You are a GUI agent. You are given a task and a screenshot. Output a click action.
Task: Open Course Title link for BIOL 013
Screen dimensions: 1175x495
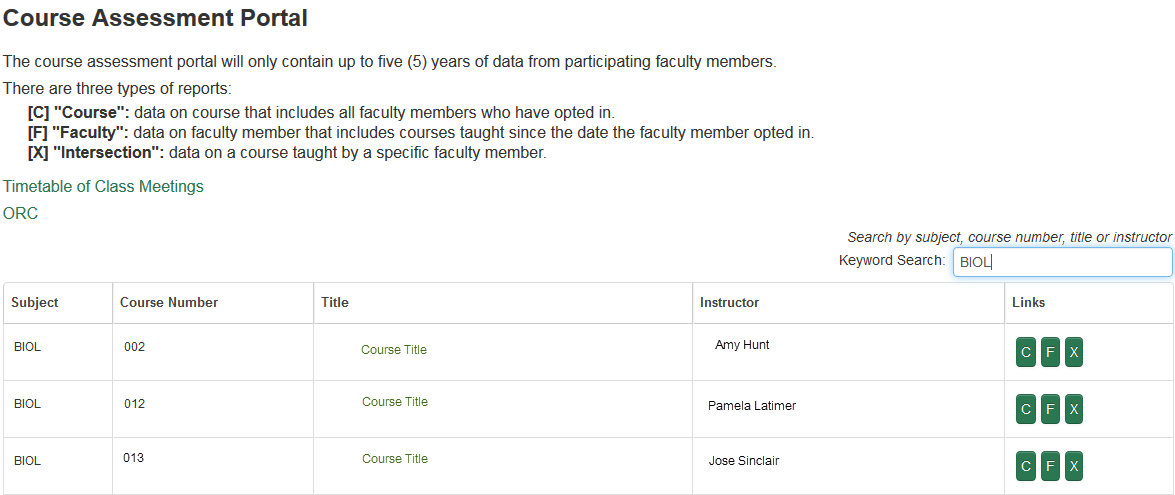coord(395,459)
